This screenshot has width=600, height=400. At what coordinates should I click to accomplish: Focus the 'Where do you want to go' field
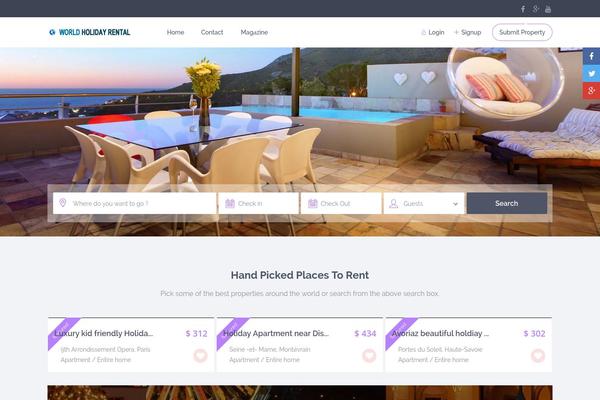pos(135,203)
